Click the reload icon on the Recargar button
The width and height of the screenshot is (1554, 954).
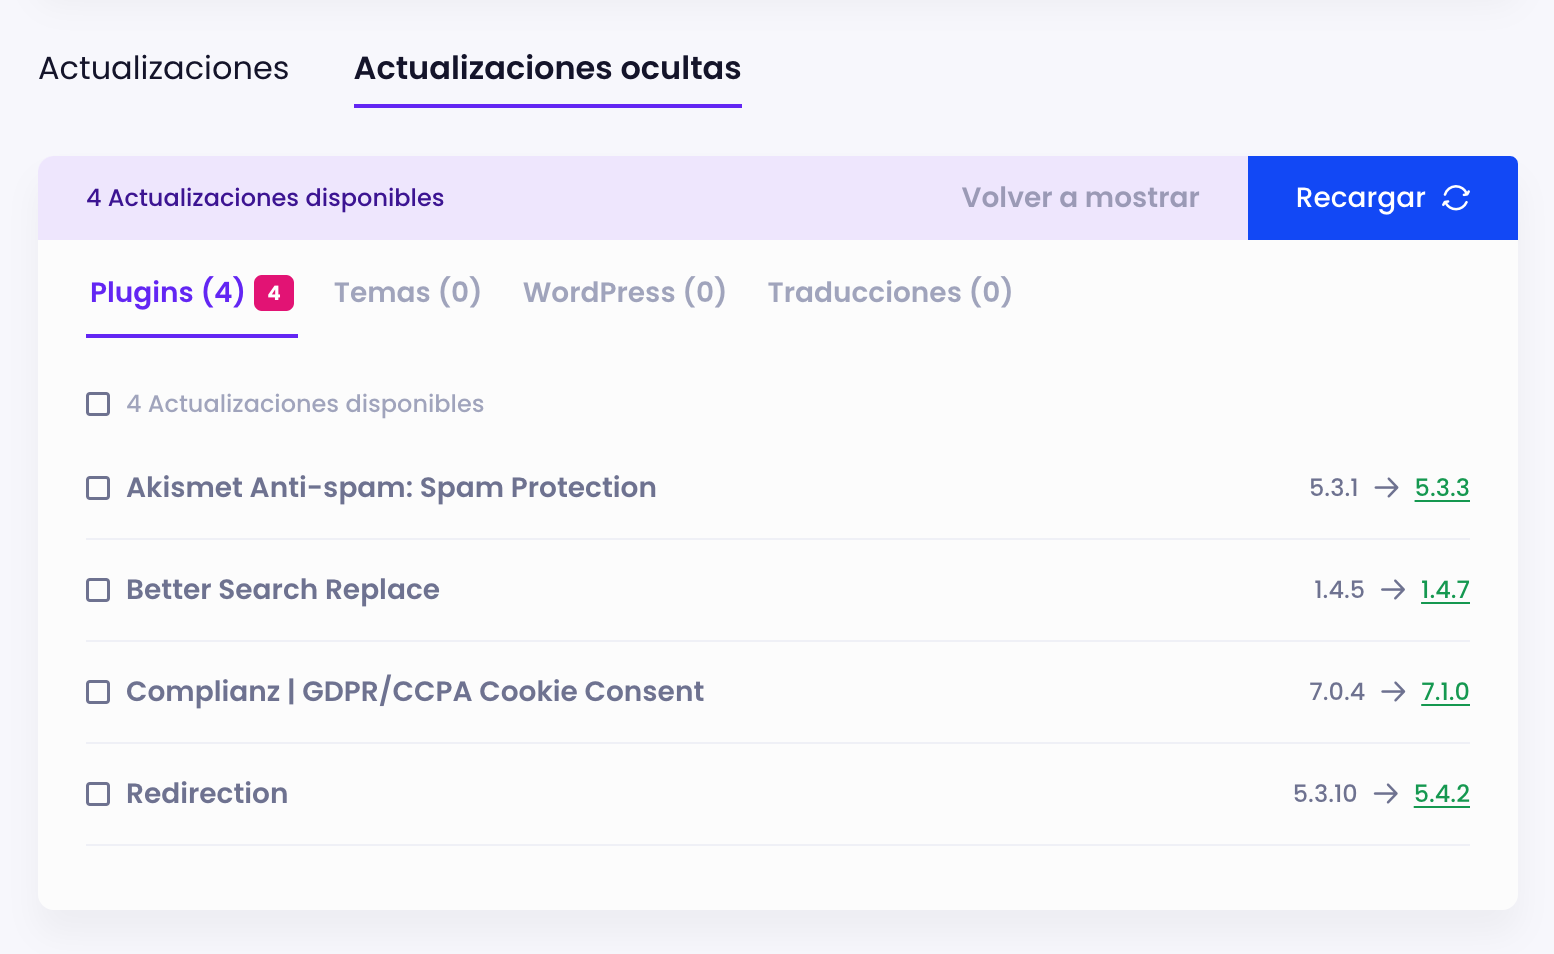click(1455, 198)
